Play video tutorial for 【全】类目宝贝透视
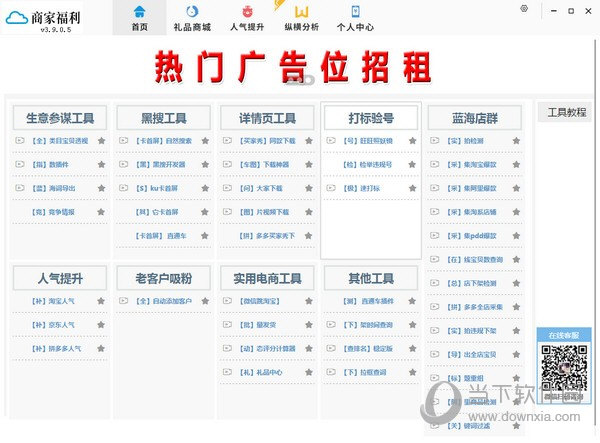The image size is (600, 443). tap(20, 141)
